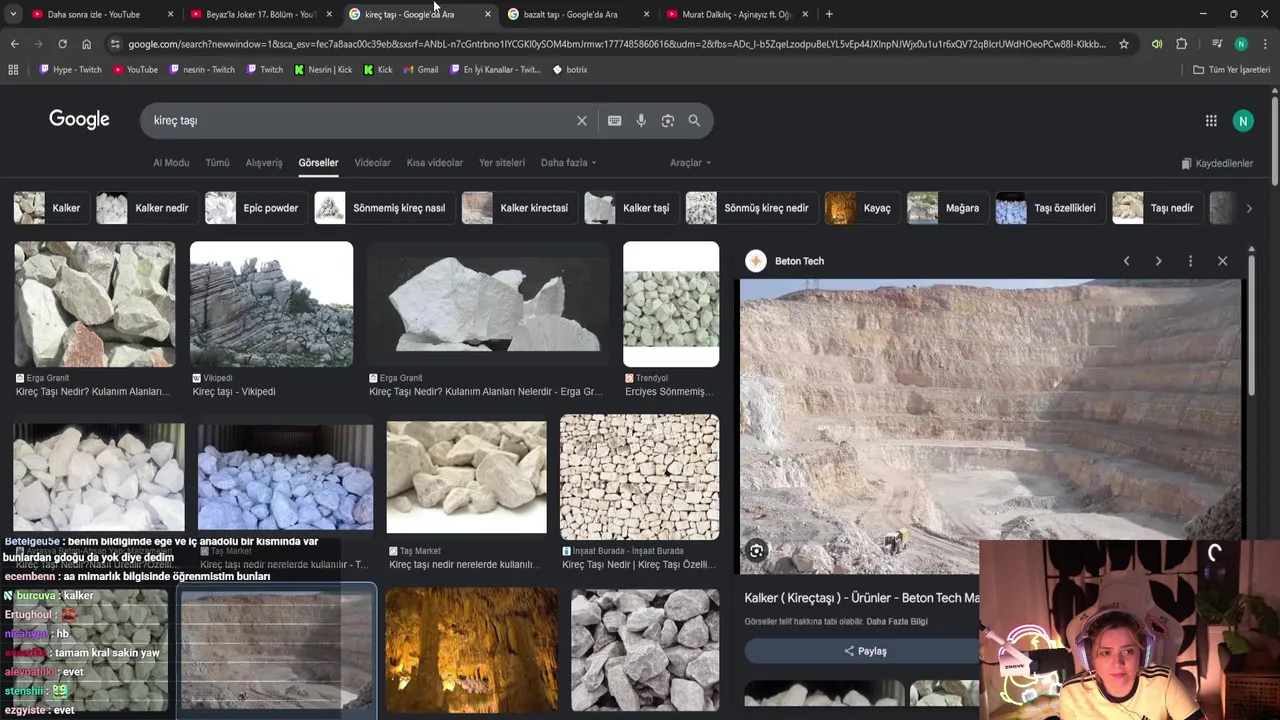
Task: Open the Murat Dalkılıç browser tab
Action: [736, 14]
